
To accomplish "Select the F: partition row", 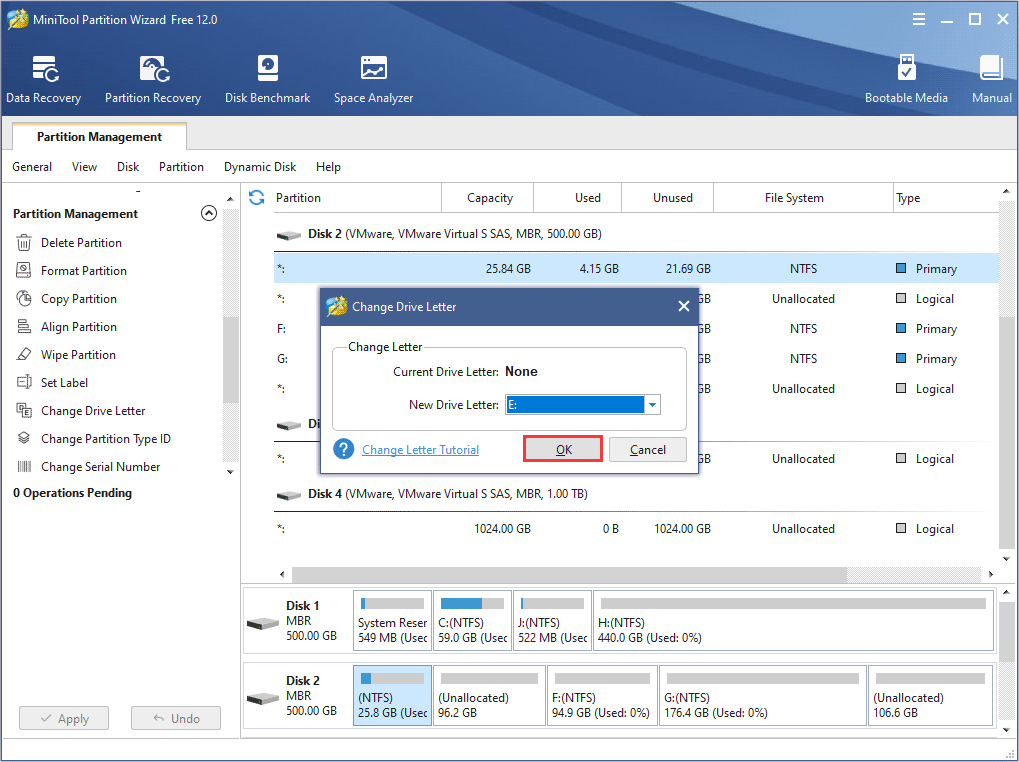I will [636, 329].
